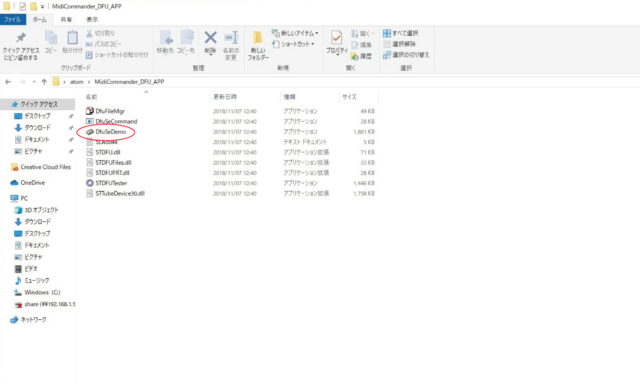Sort by the Size column header
The width and height of the screenshot is (640, 384).
coord(349,97)
